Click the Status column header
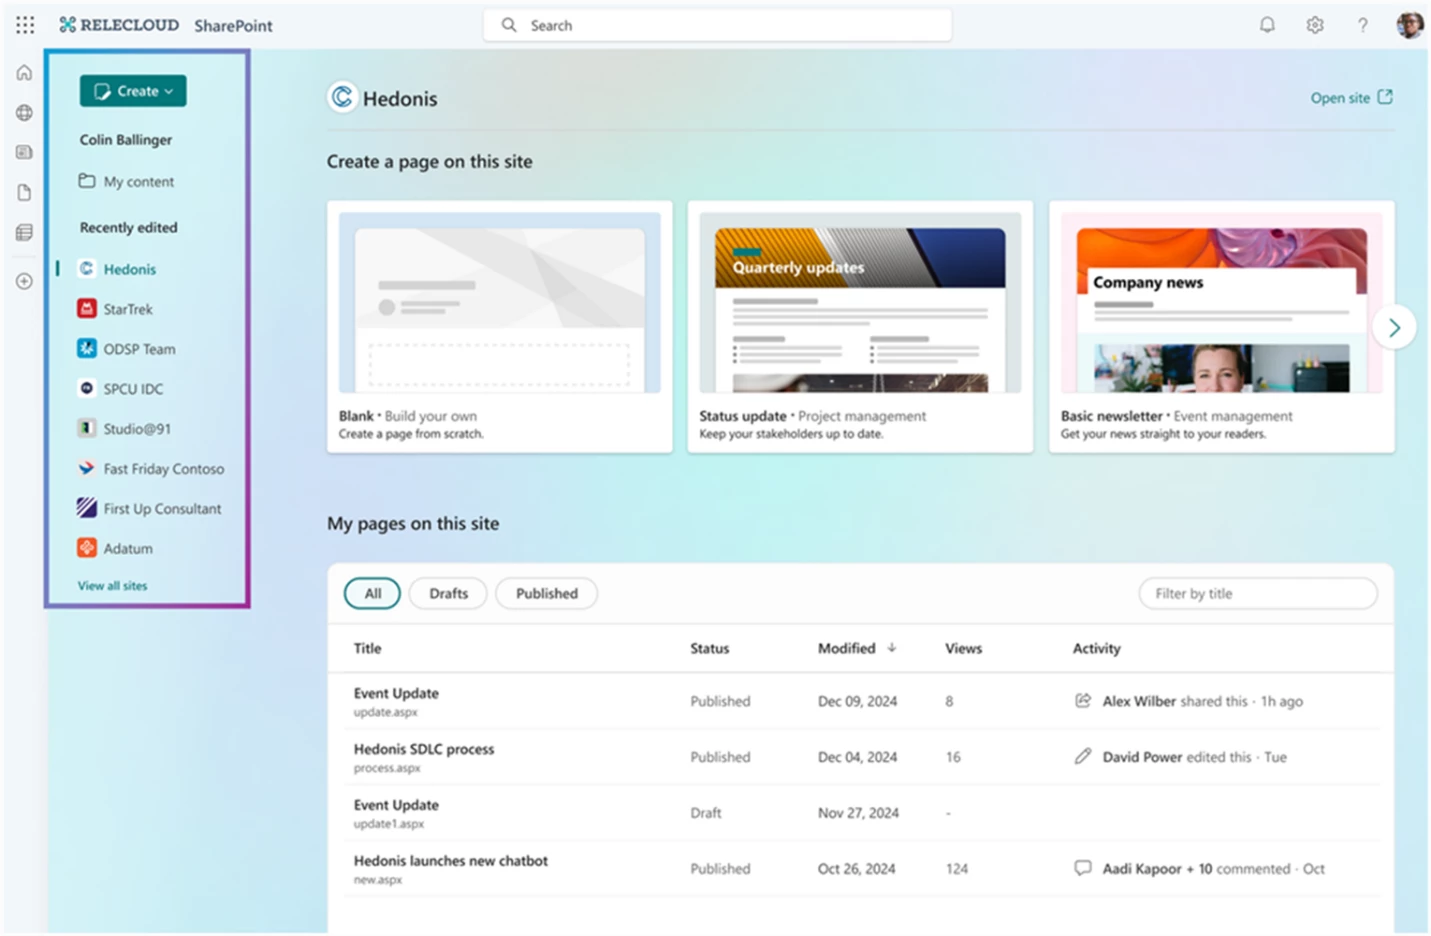Image resolution: width=1431 pixels, height=936 pixels. [709, 648]
